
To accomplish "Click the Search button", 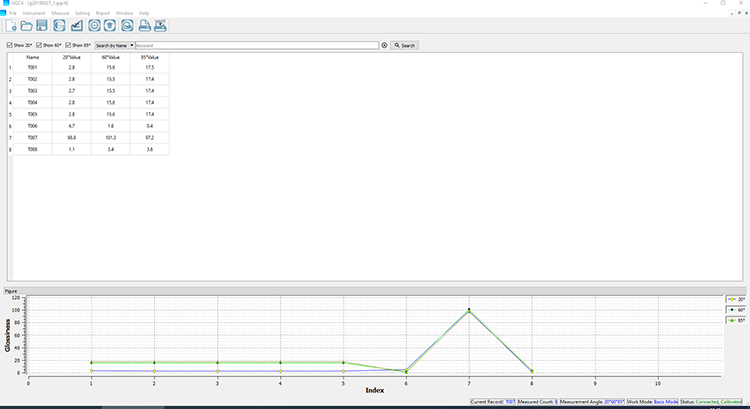I will coord(405,45).
